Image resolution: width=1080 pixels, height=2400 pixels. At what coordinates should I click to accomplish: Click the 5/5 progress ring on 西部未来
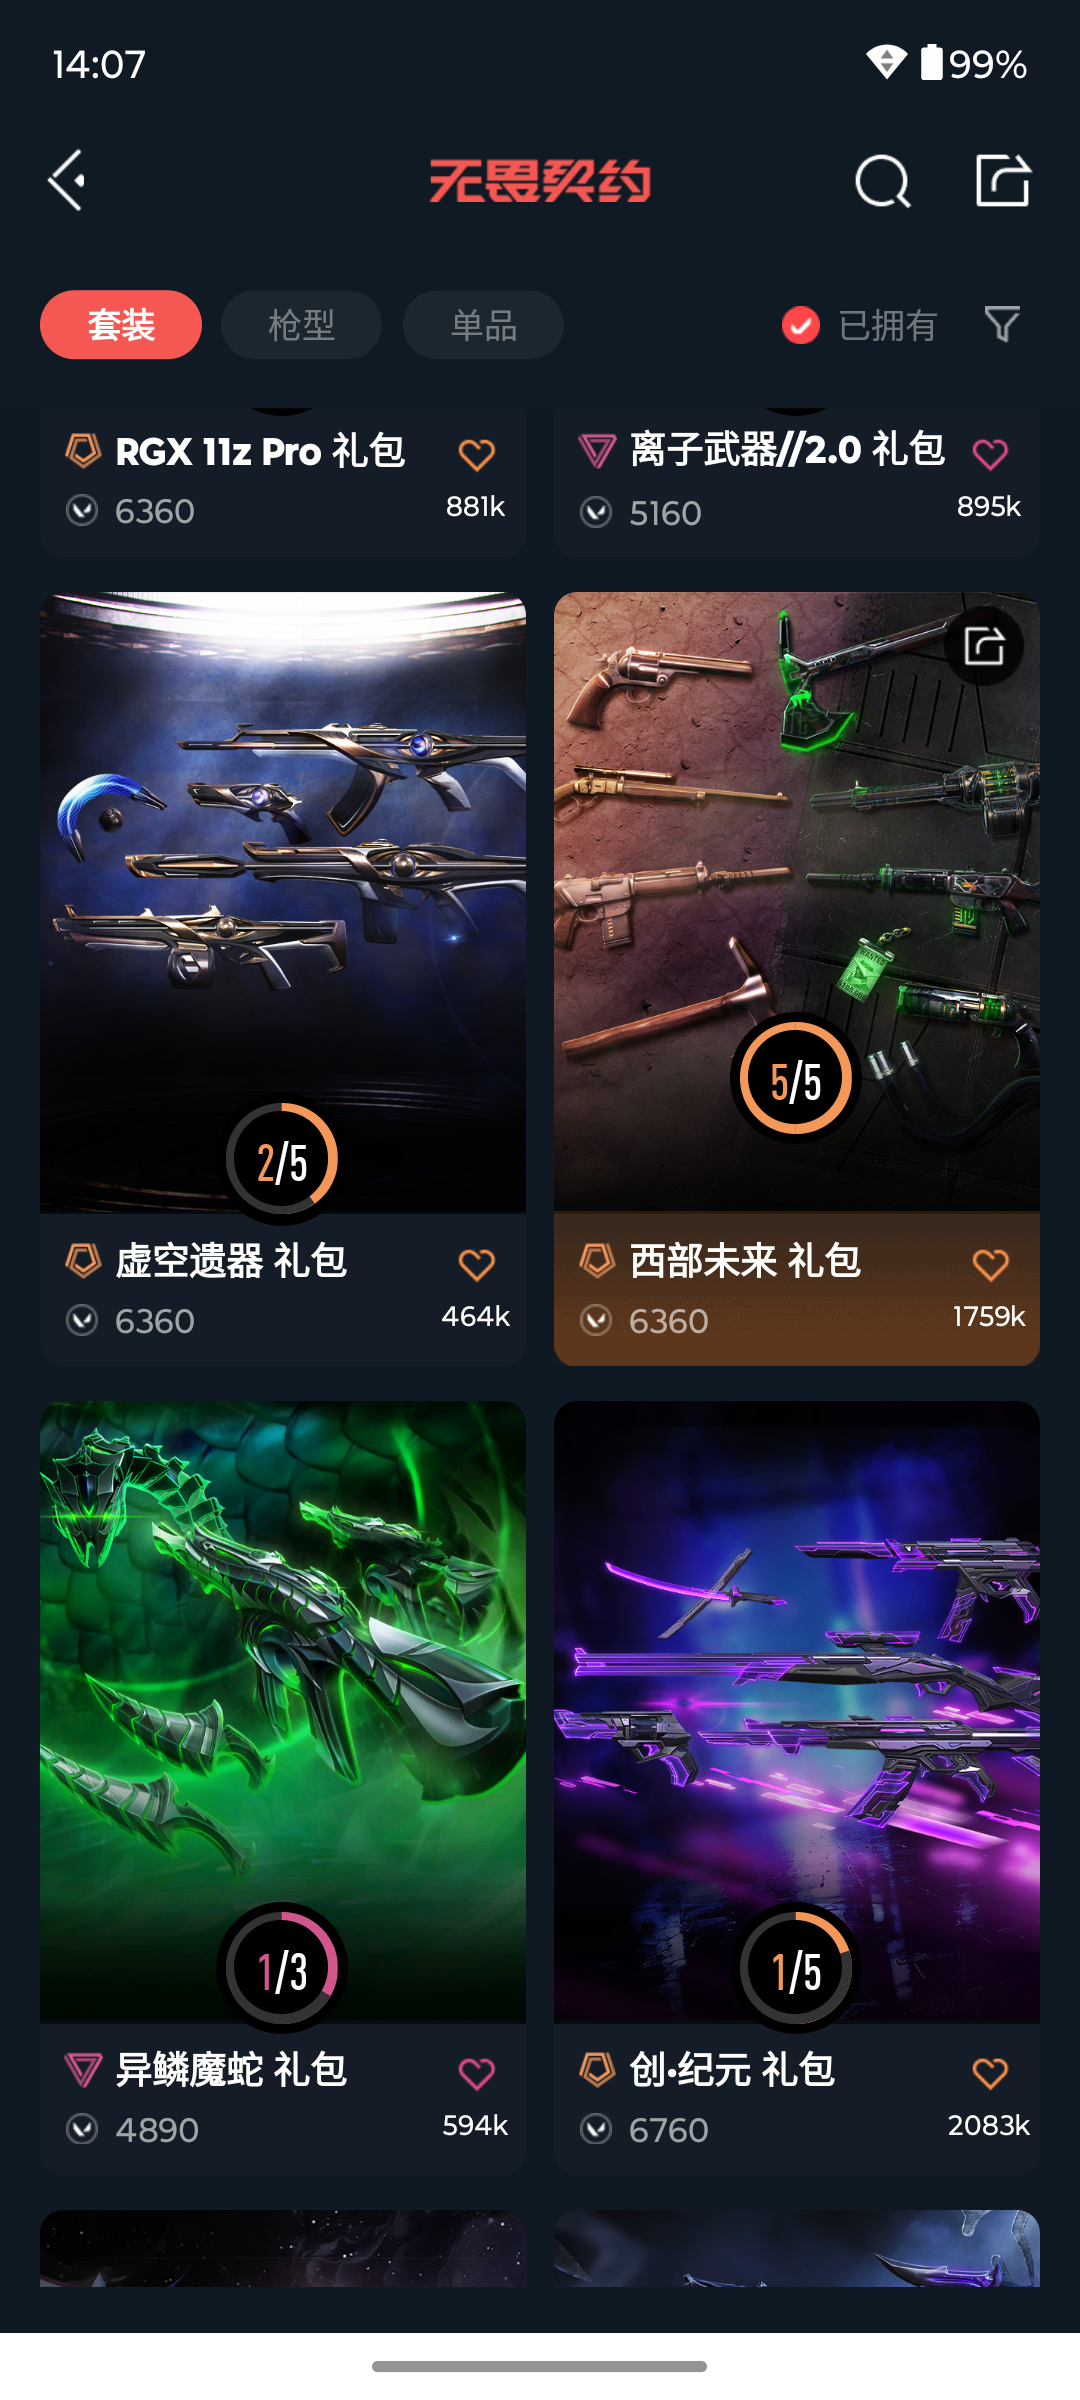(796, 1079)
